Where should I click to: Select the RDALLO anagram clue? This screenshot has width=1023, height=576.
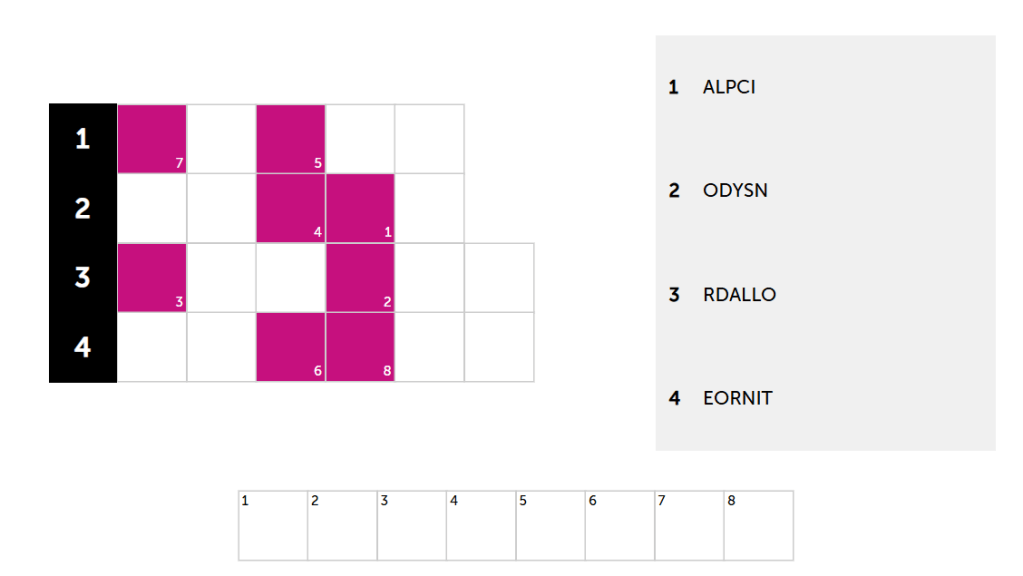(x=739, y=295)
